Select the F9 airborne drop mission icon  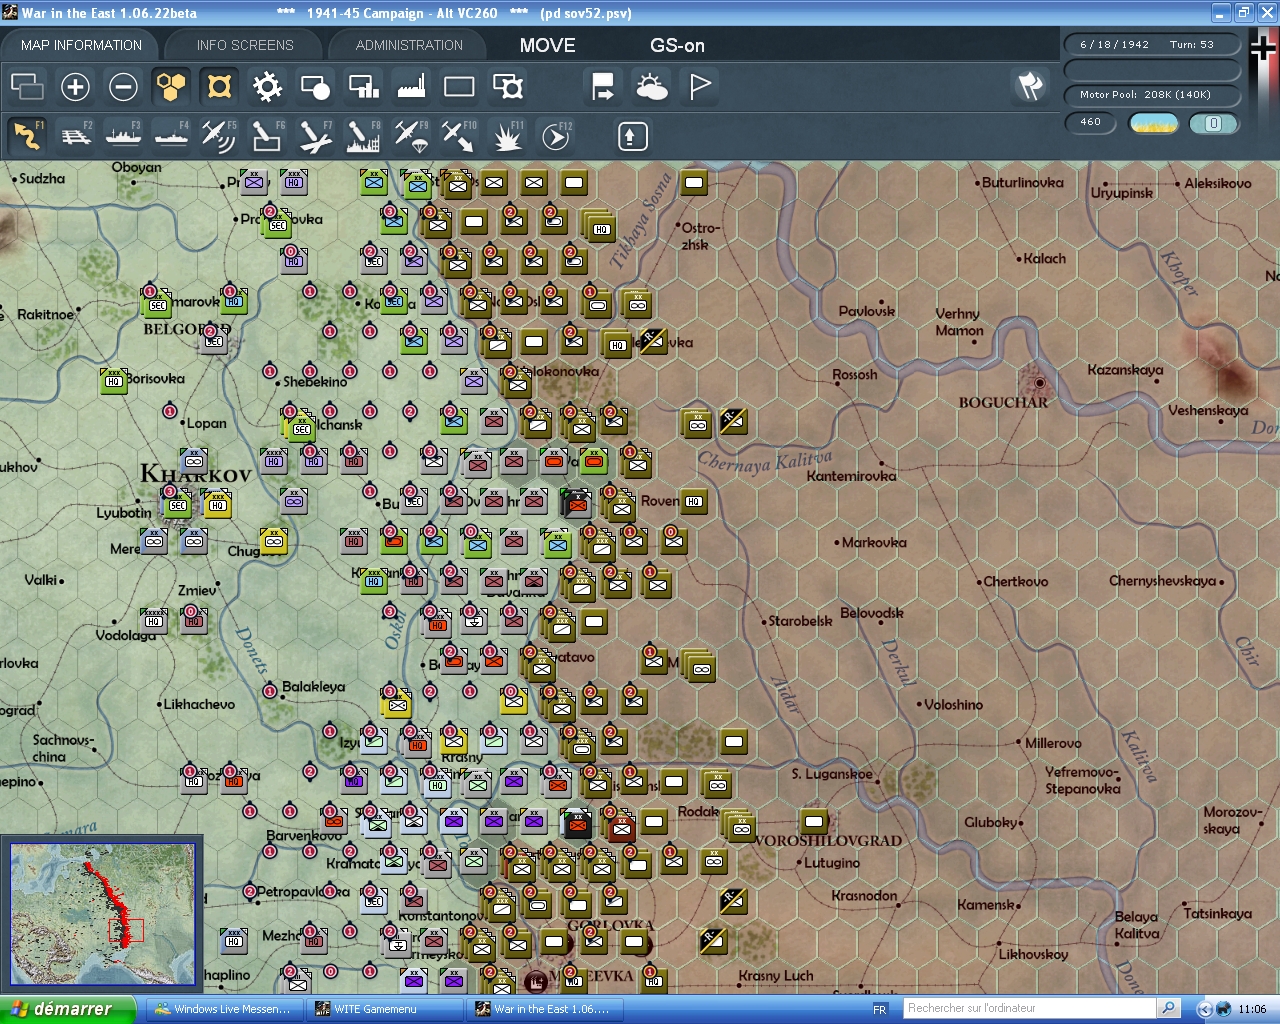tap(411, 135)
